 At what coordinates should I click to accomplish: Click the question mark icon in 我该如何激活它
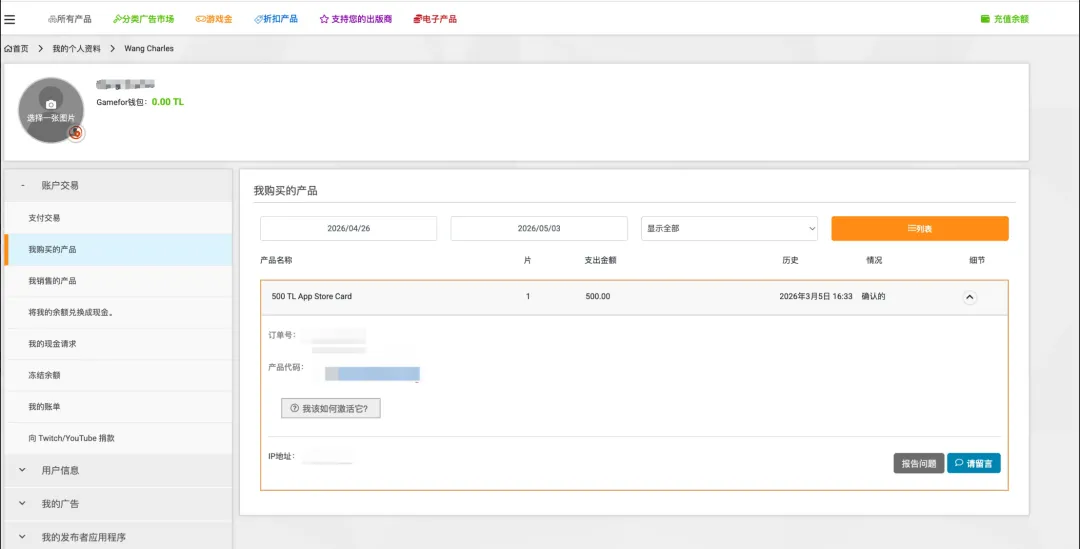[x=295, y=408]
